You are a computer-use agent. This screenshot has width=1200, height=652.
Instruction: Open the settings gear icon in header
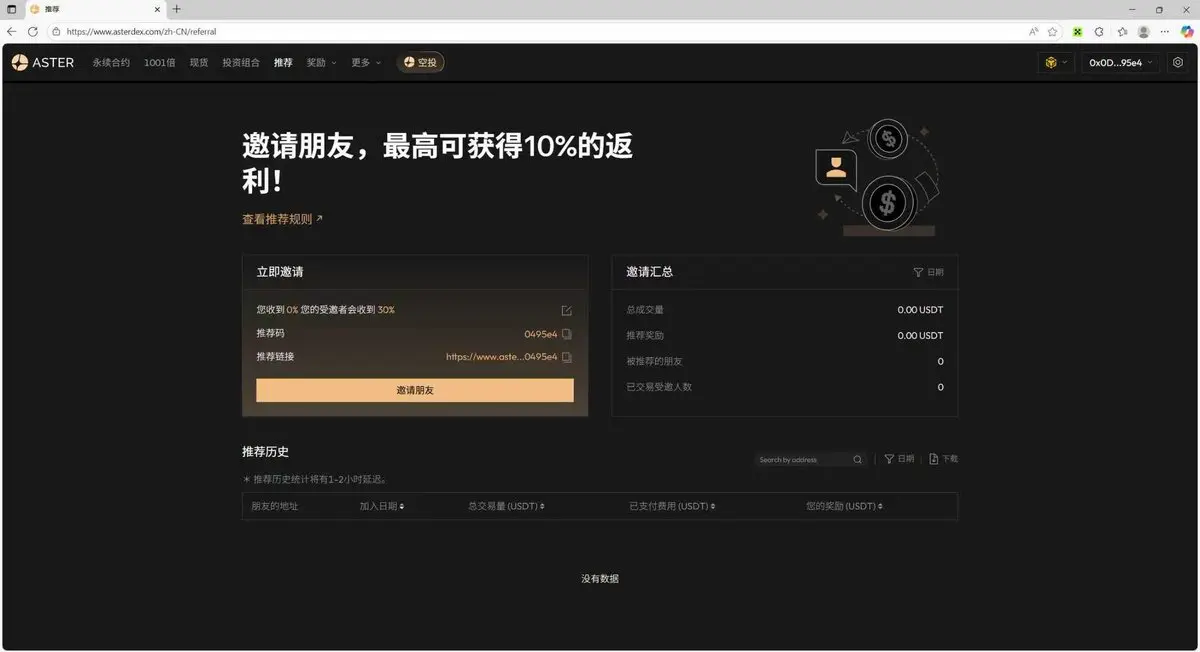1178,62
